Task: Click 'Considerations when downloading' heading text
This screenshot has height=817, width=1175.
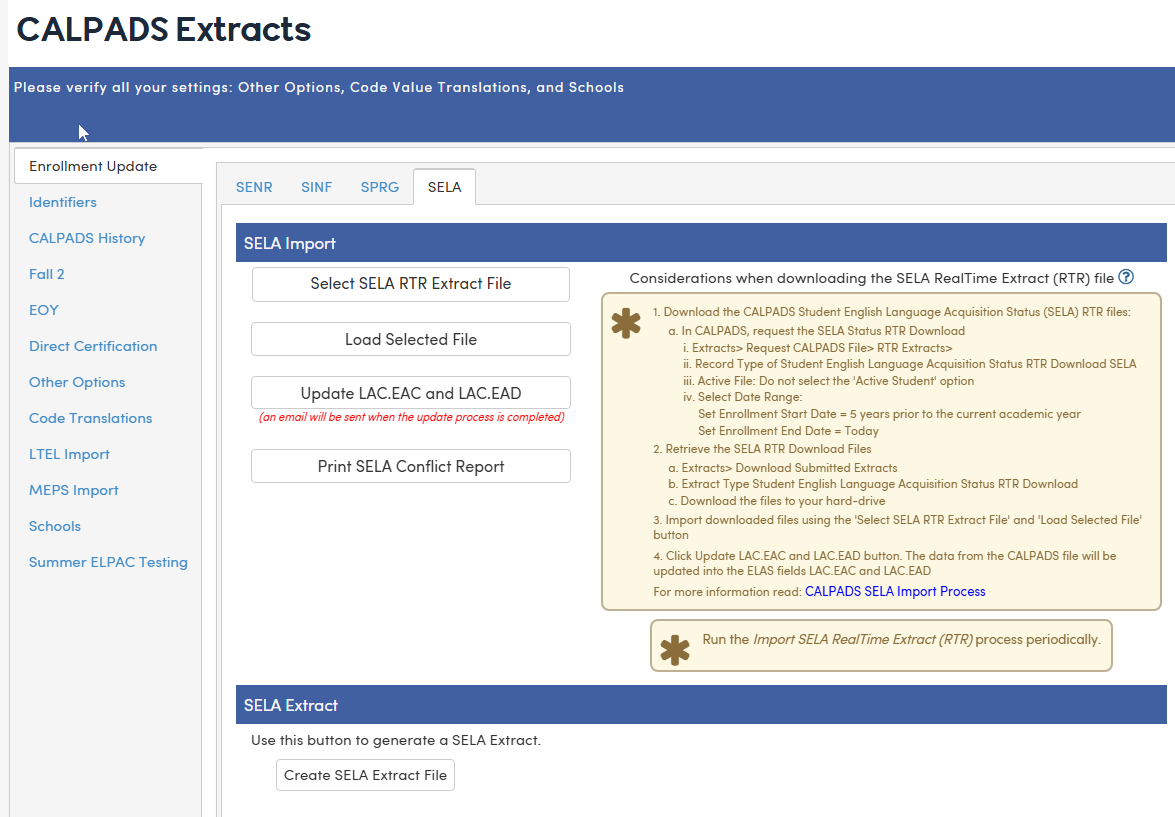Action: [872, 278]
